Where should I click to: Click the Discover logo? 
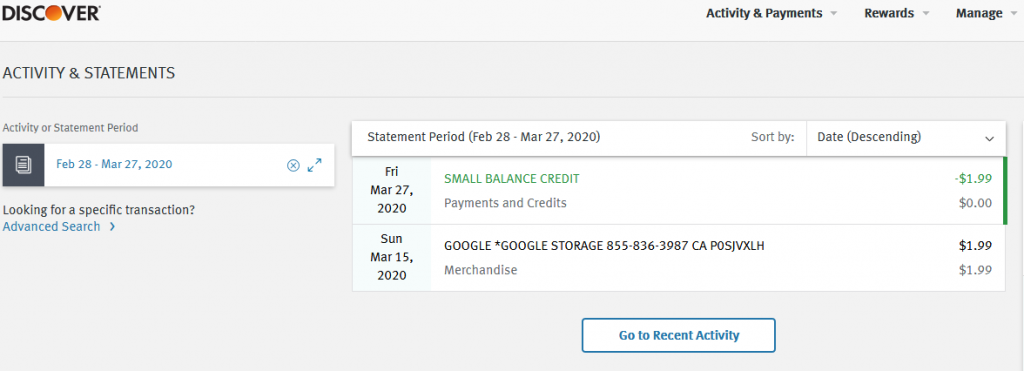click(51, 12)
